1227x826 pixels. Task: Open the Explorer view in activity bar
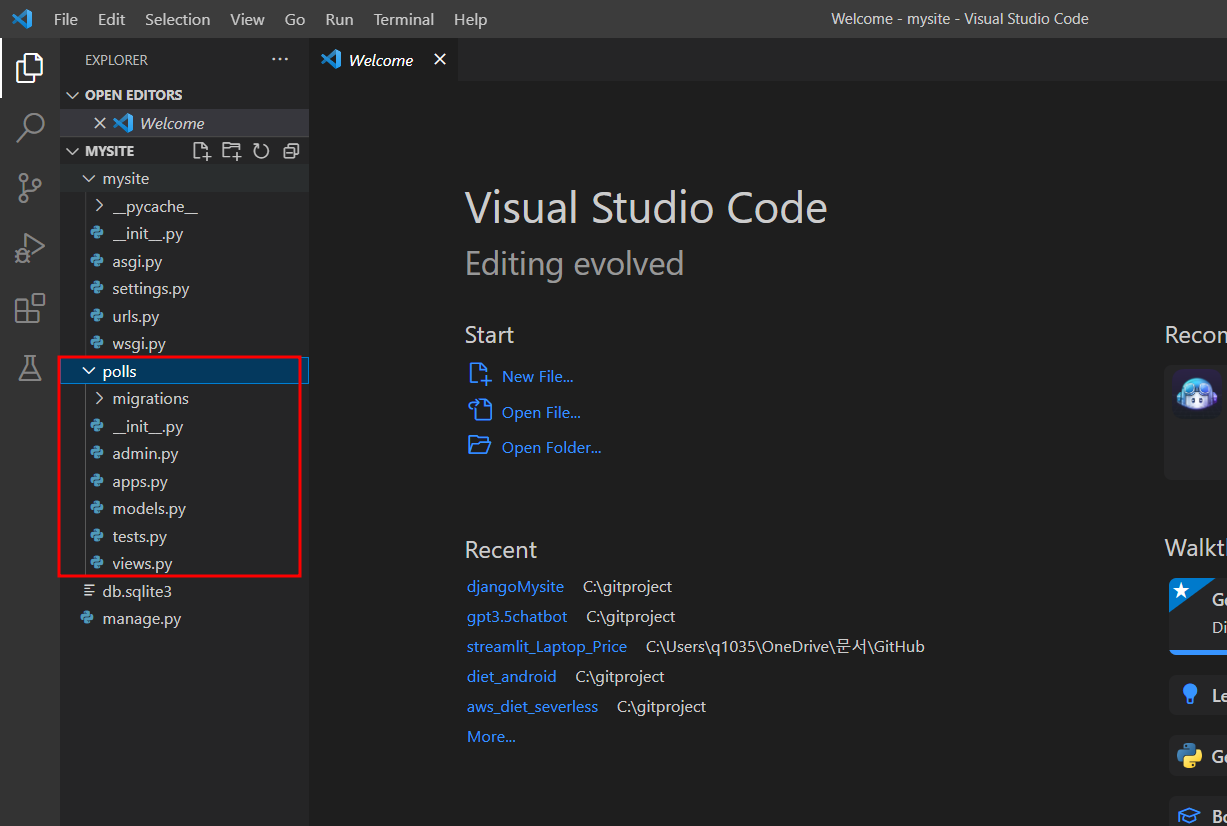pos(30,68)
